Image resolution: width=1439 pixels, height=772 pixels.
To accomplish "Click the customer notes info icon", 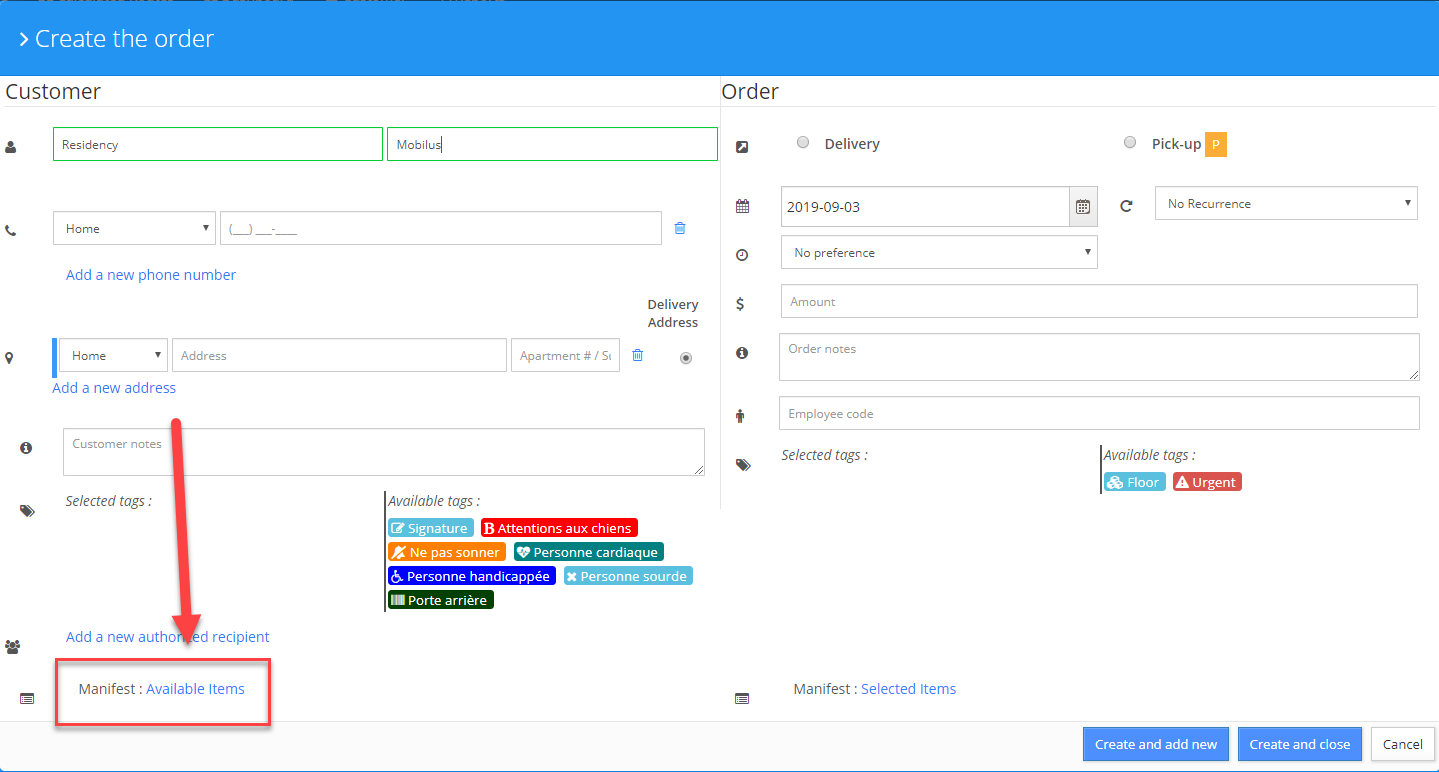I will pos(27,448).
